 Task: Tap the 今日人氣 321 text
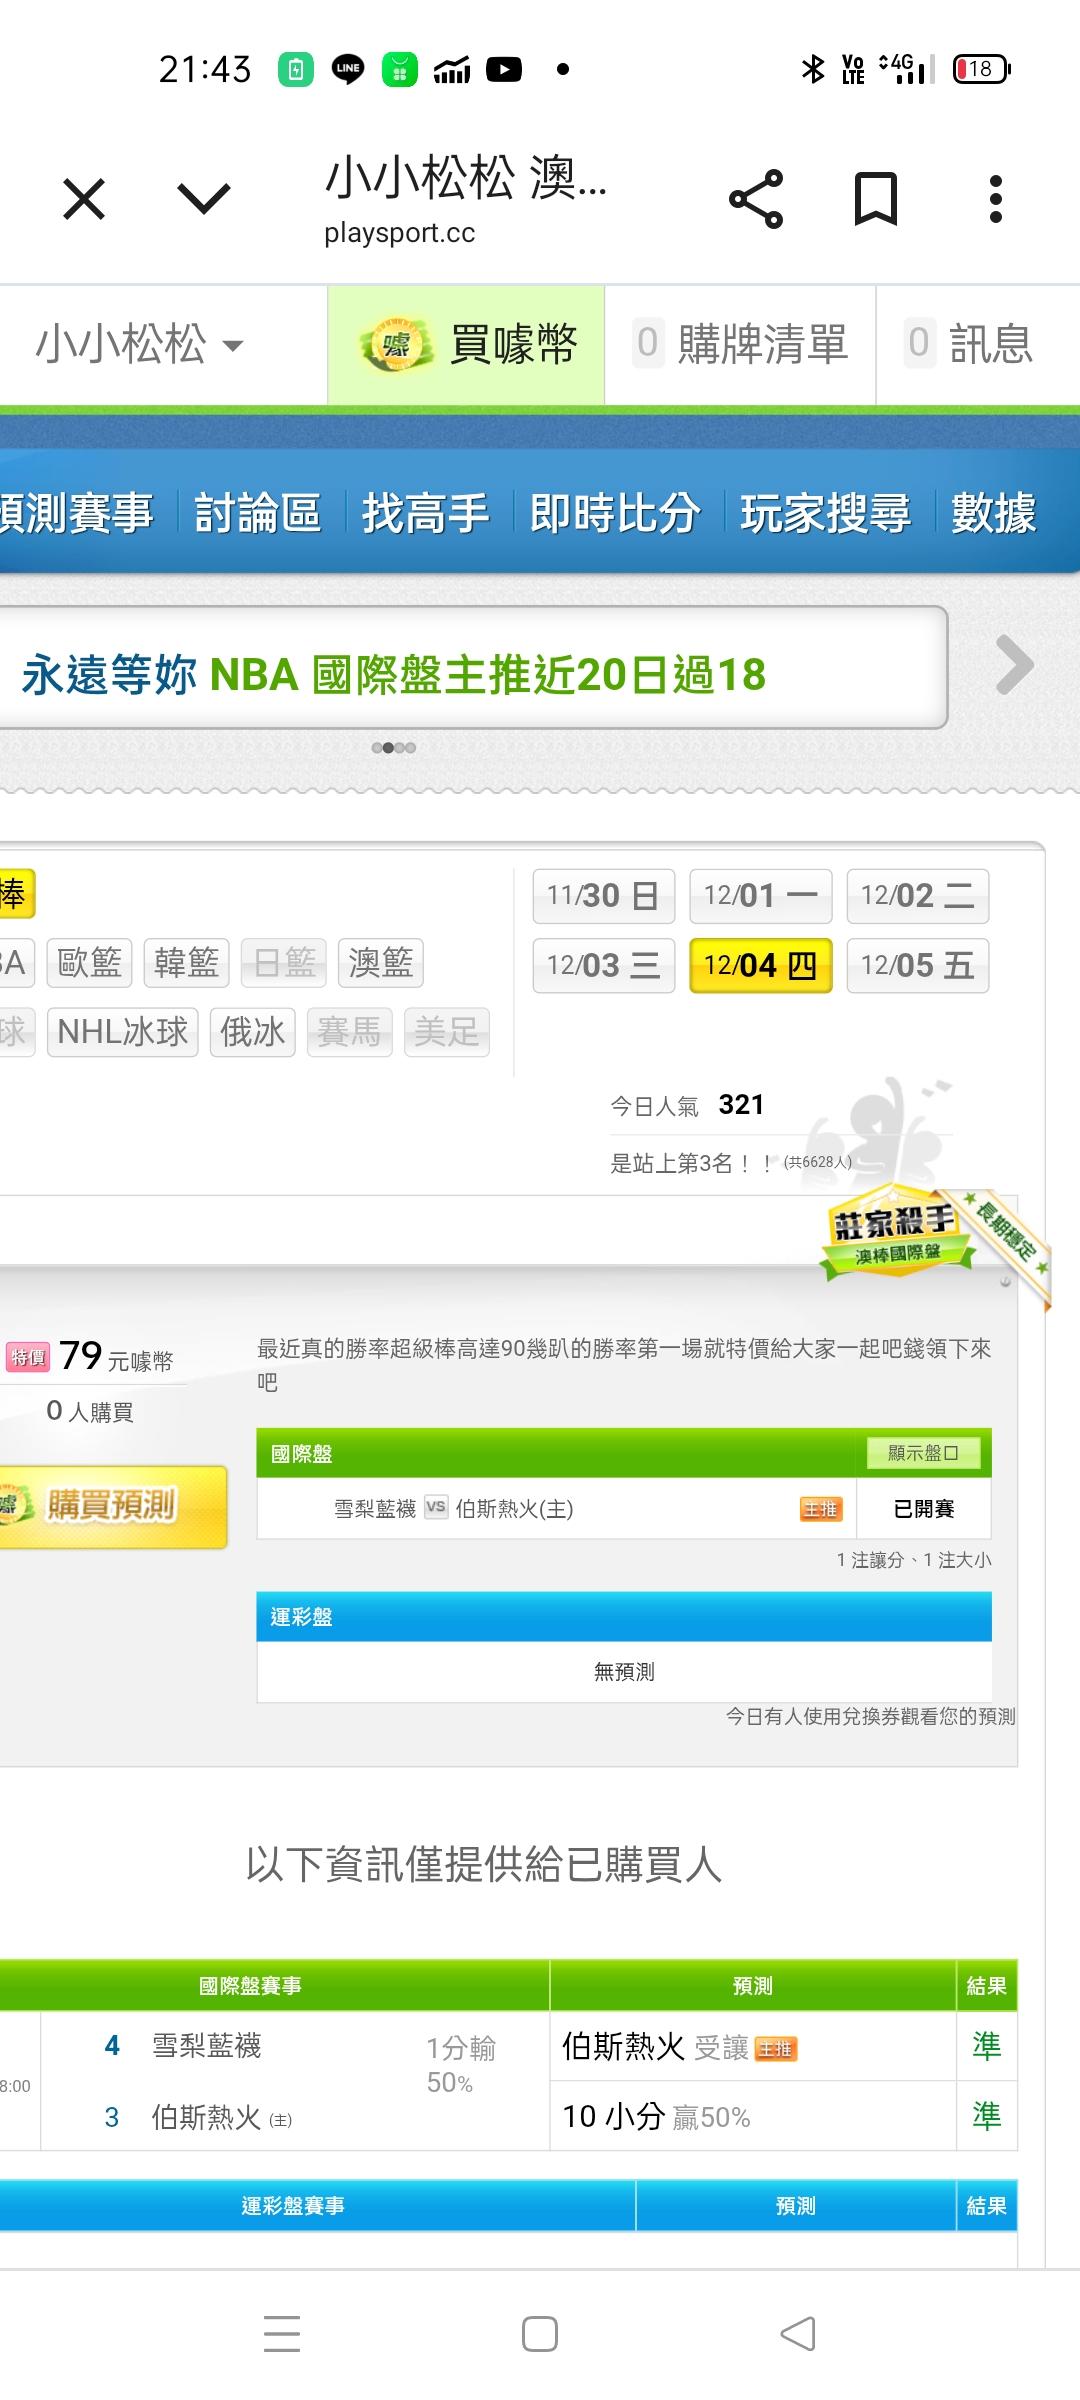point(688,1105)
